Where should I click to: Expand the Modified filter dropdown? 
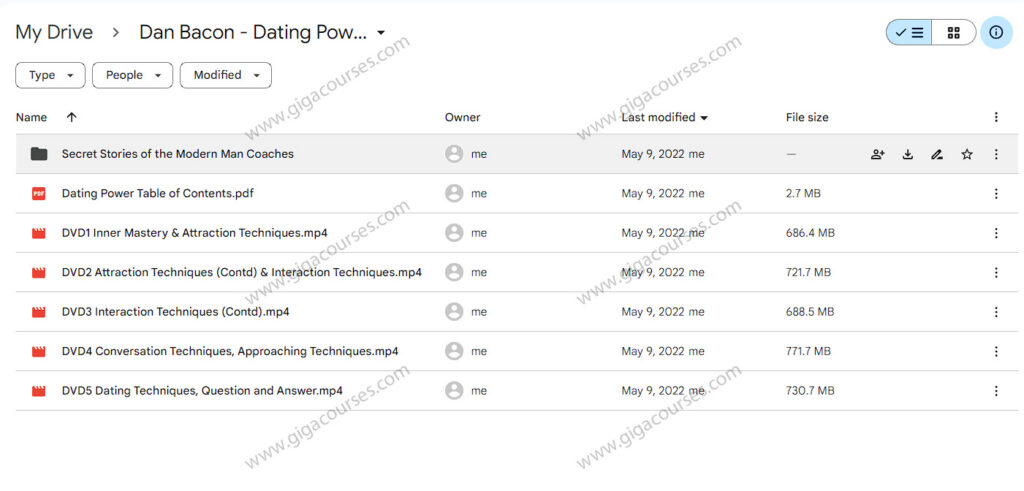click(225, 75)
